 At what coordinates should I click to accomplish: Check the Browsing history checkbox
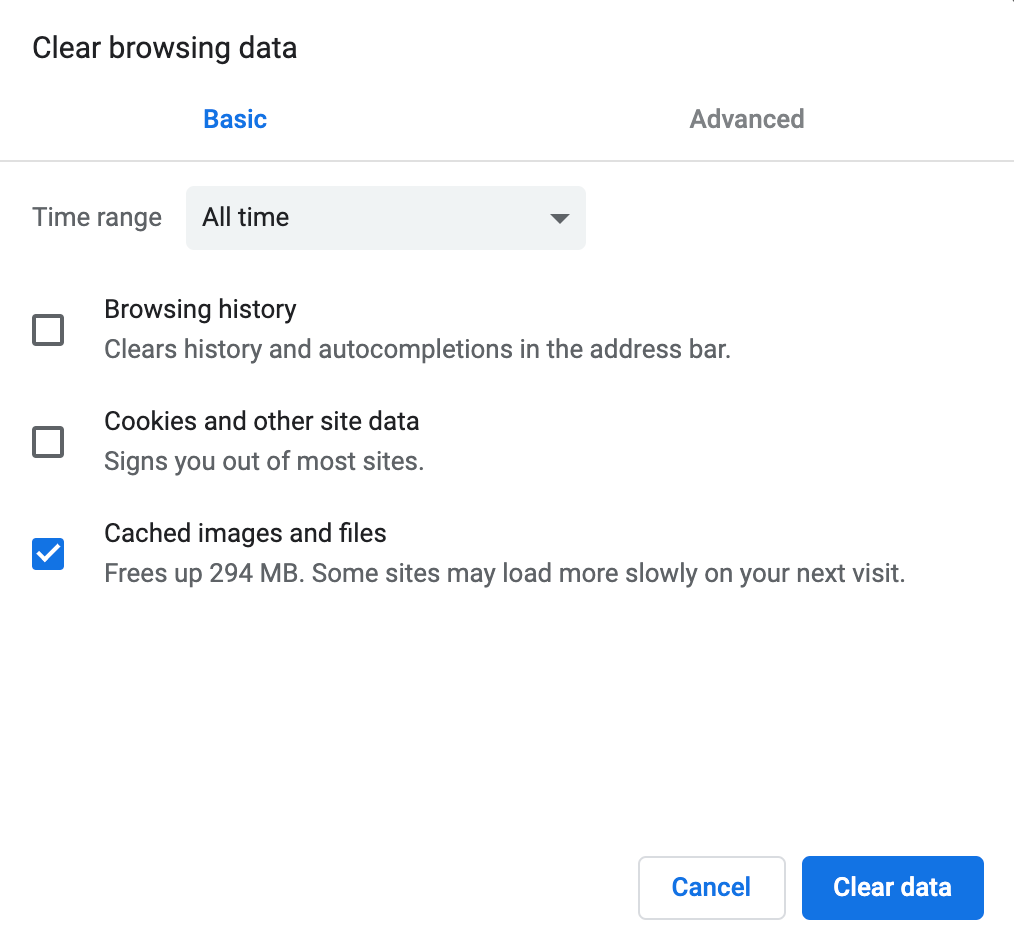(x=48, y=330)
